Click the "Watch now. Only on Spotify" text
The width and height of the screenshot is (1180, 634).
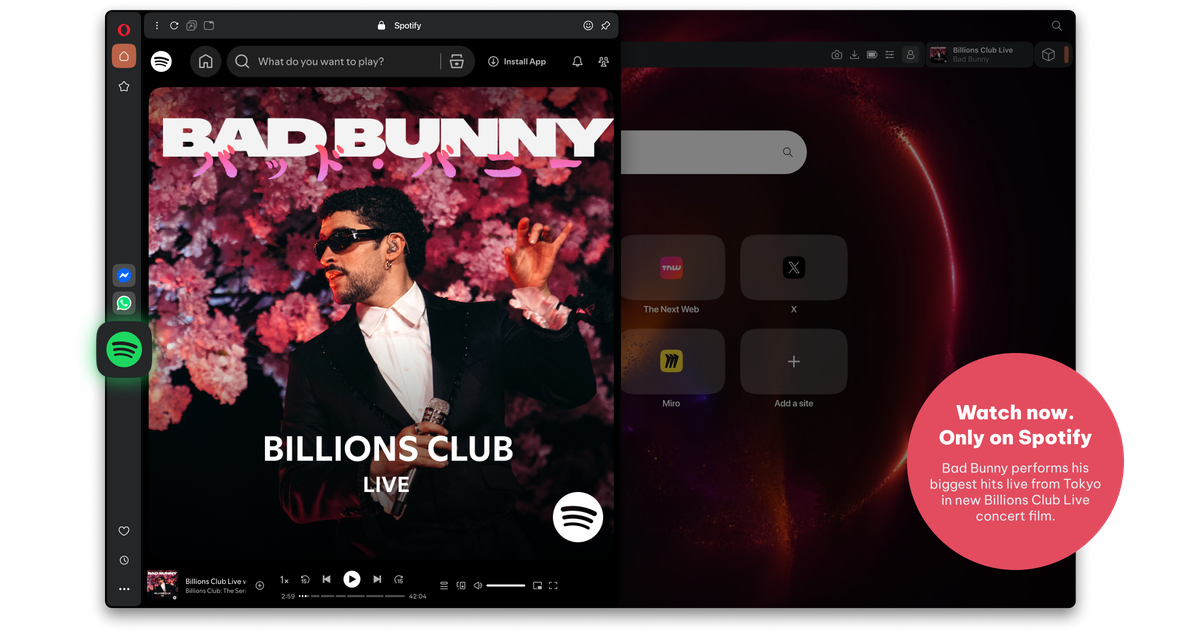(1015, 425)
